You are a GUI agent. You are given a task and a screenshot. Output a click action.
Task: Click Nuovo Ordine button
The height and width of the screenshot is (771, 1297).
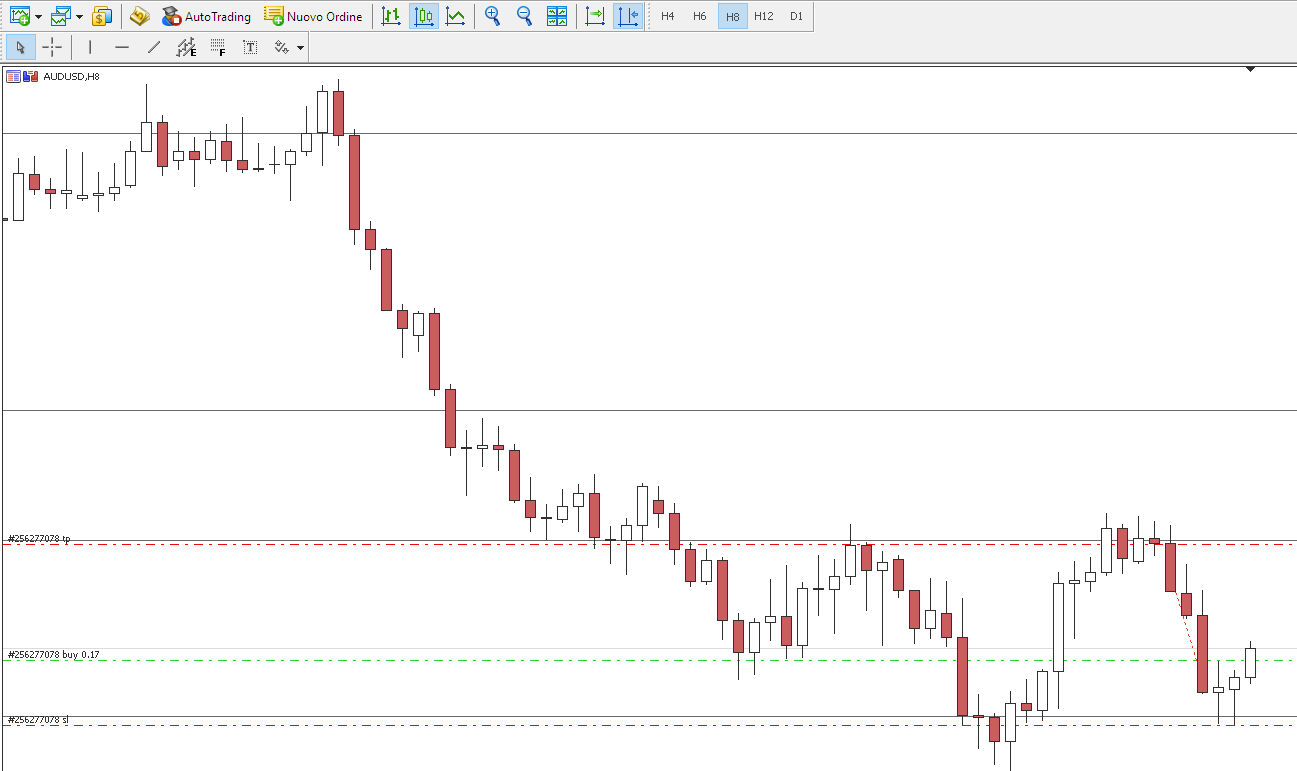point(313,16)
